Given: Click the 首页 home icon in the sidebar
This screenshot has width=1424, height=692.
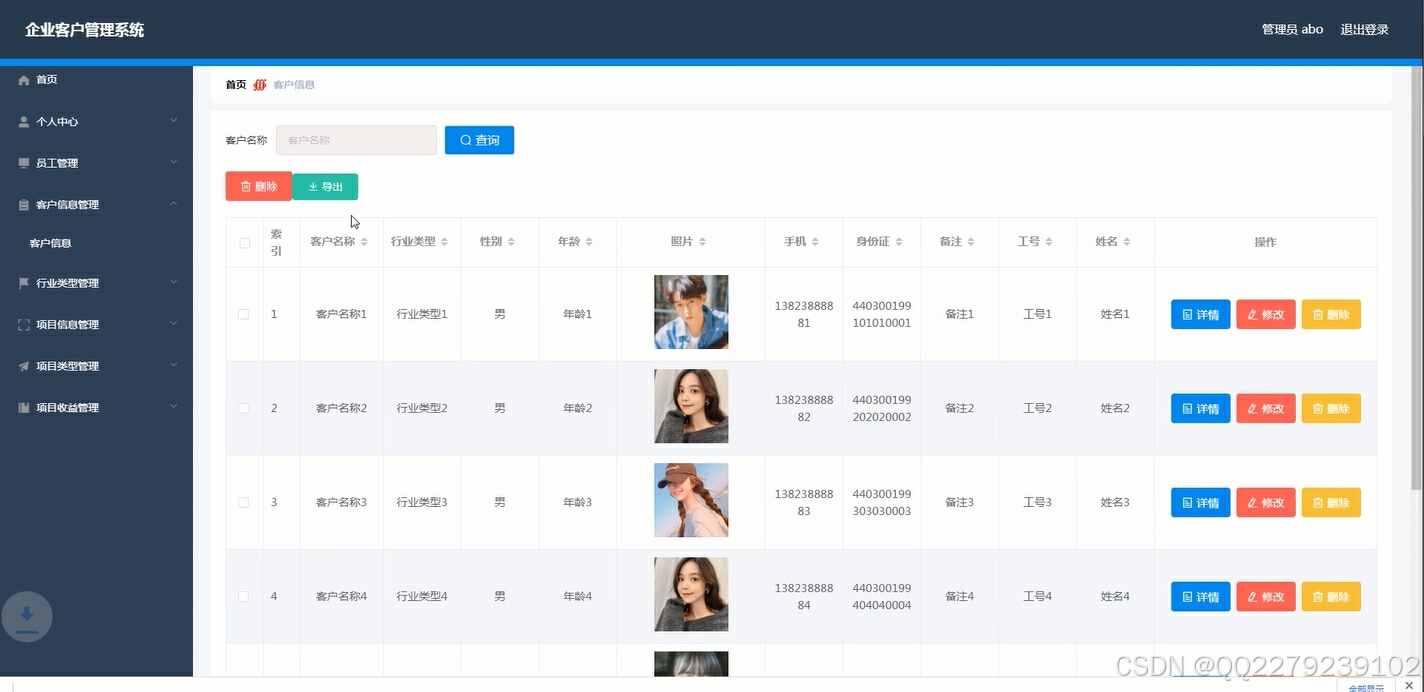Looking at the screenshot, I should click(23, 80).
